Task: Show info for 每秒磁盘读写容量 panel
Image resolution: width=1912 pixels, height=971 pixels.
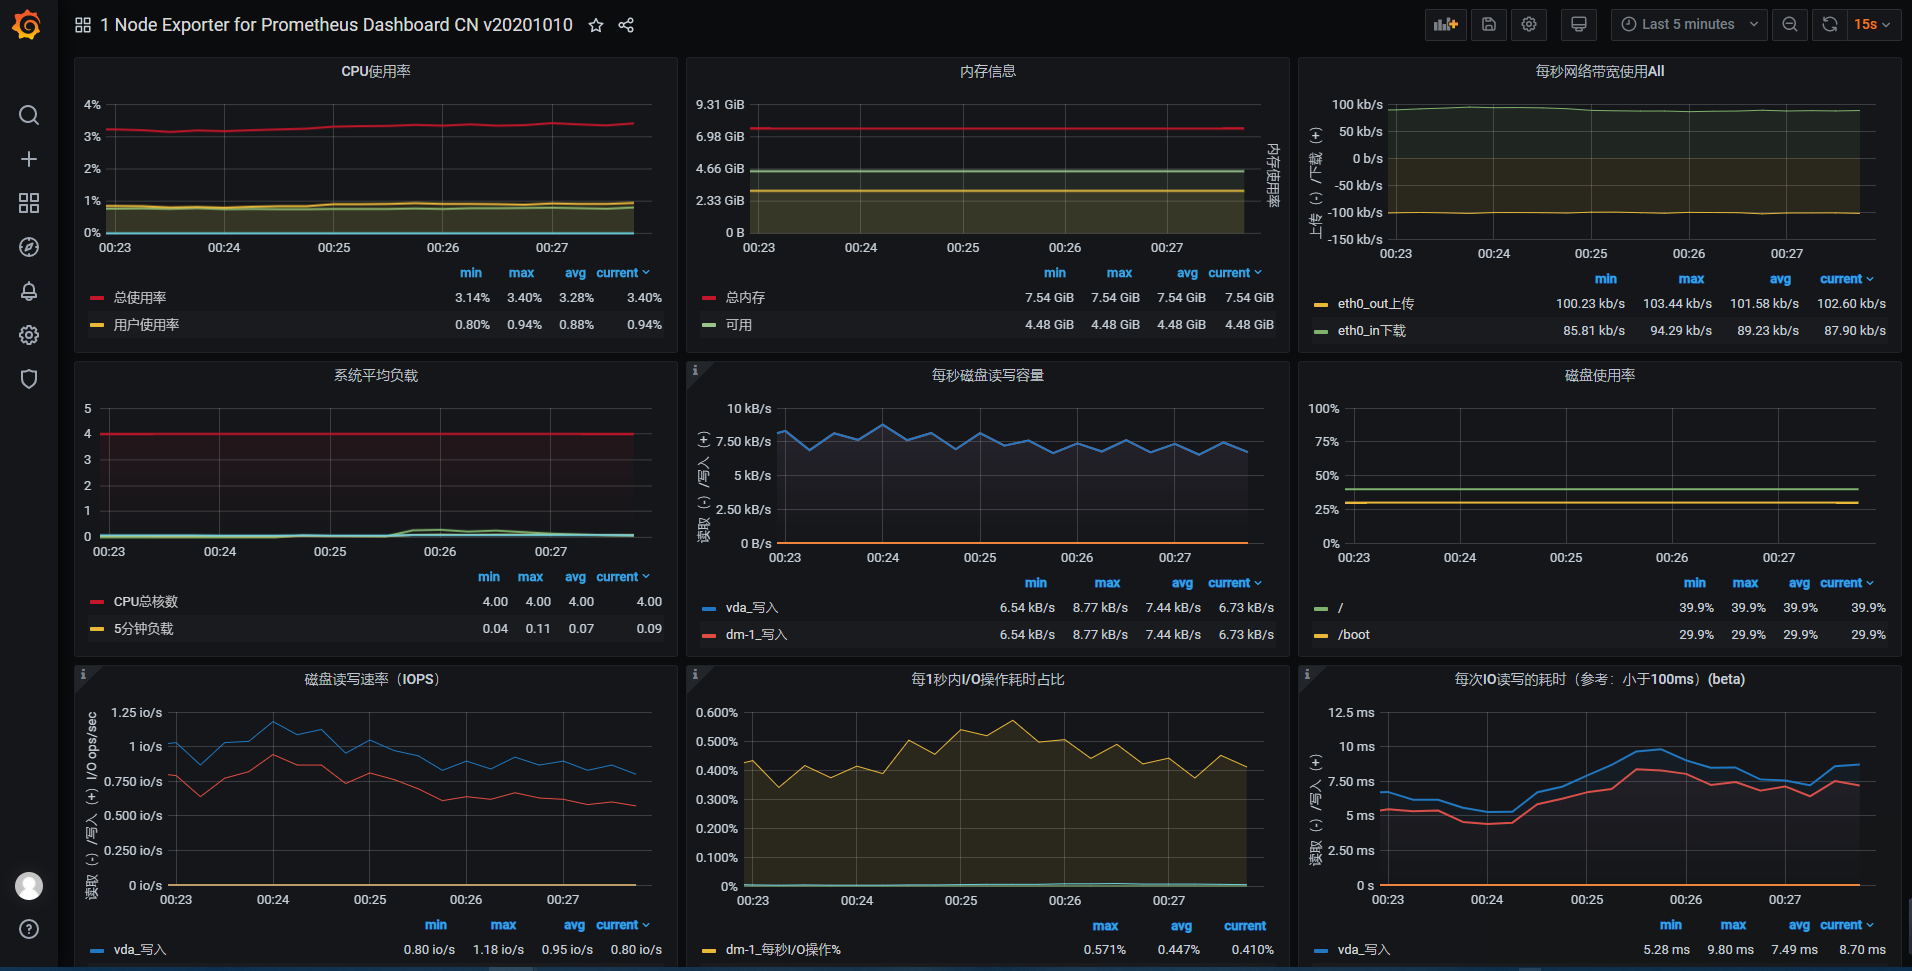Action: point(695,370)
